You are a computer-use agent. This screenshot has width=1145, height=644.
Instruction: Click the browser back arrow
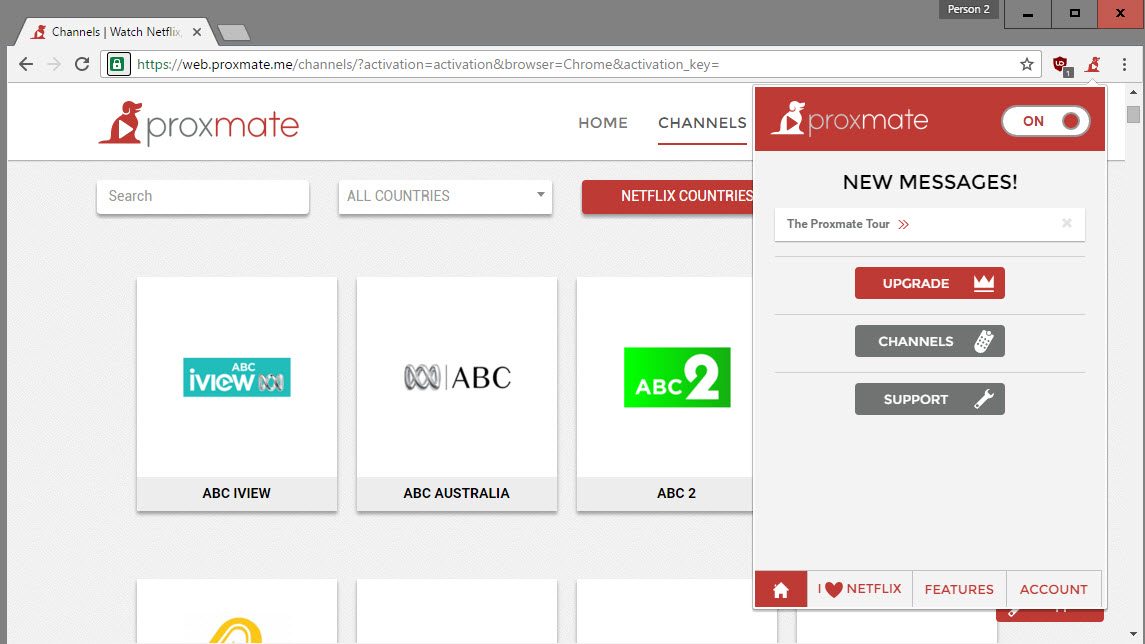pos(26,64)
